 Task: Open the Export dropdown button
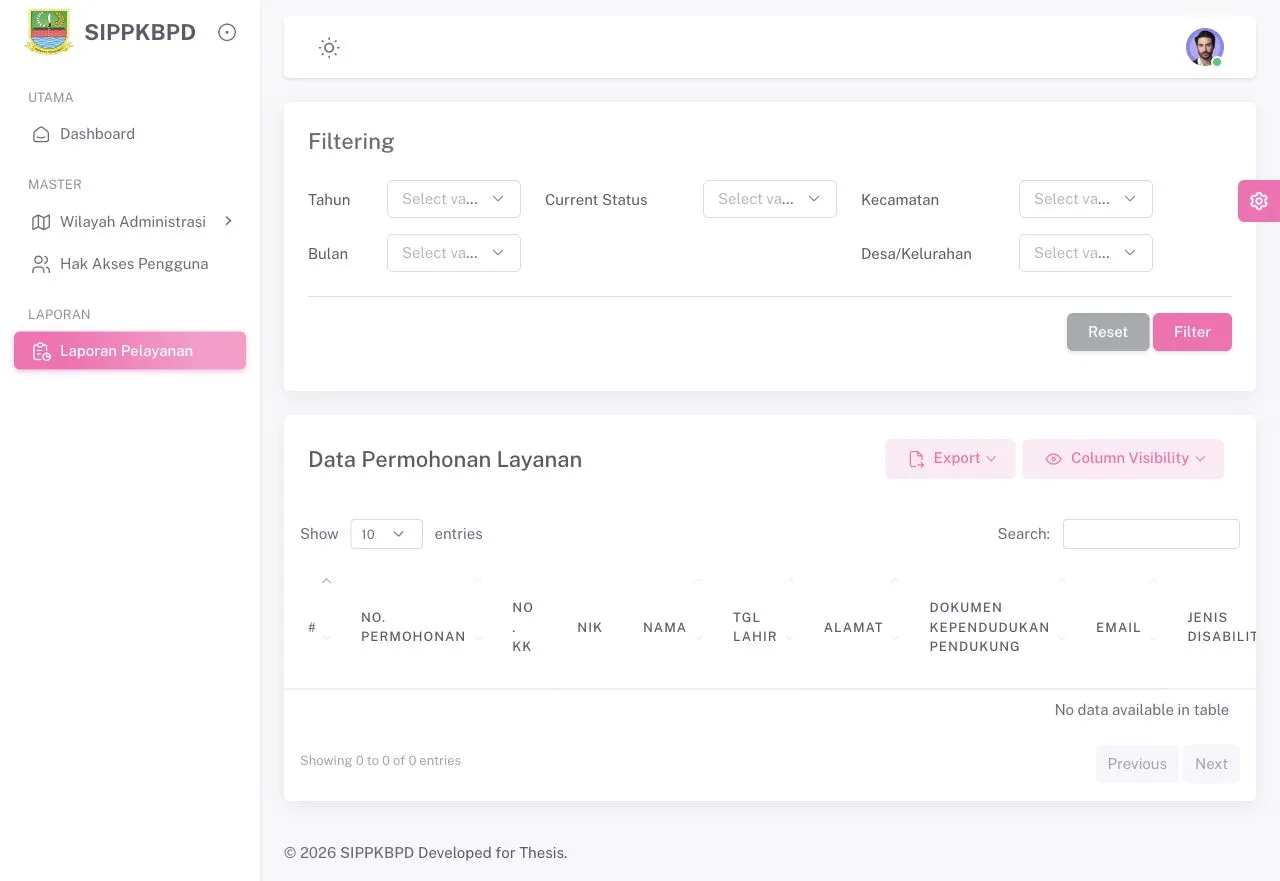[x=950, y=459]
